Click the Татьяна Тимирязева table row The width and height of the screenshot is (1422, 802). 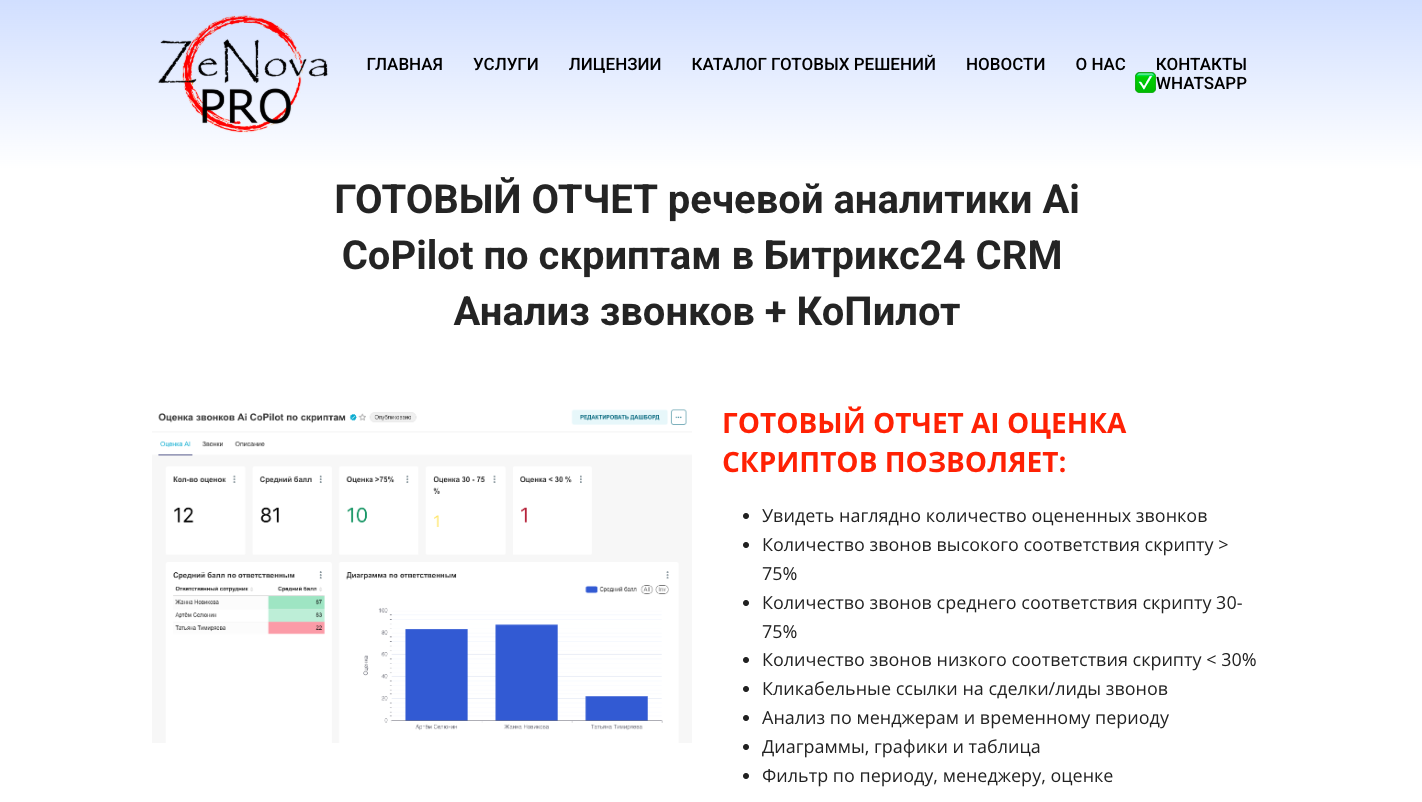click(248, 628)
